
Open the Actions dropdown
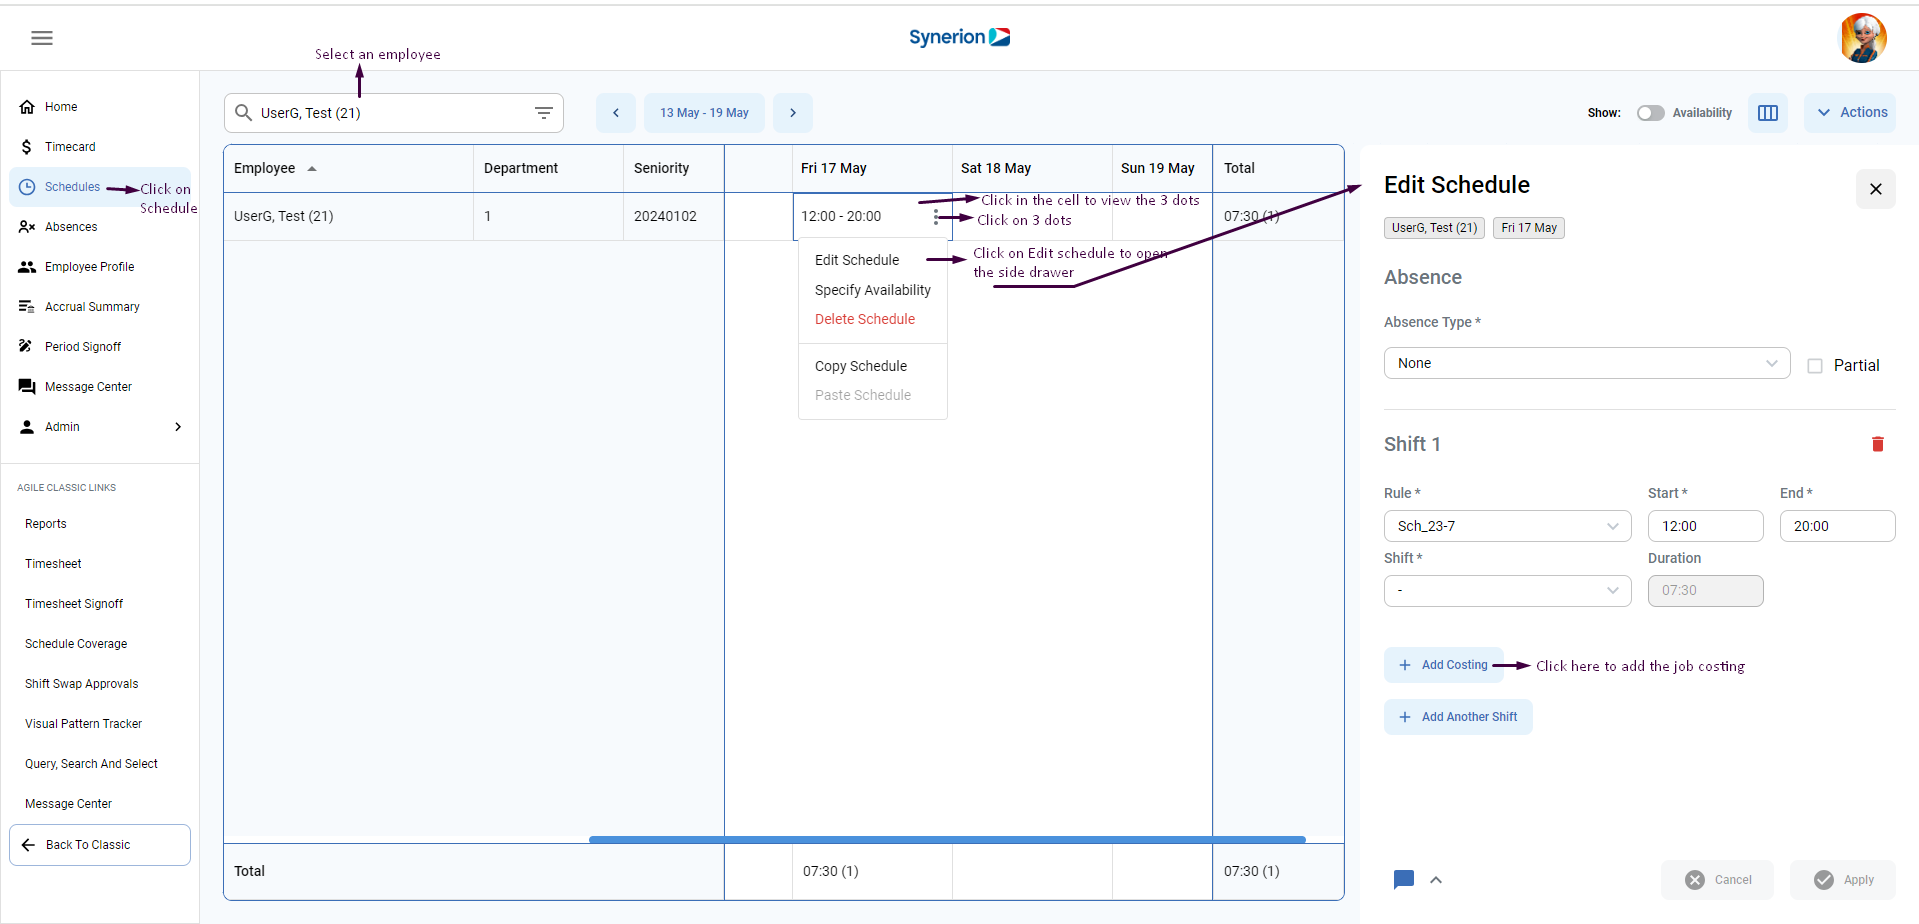pyautogui.click(x=1850, y=113)
